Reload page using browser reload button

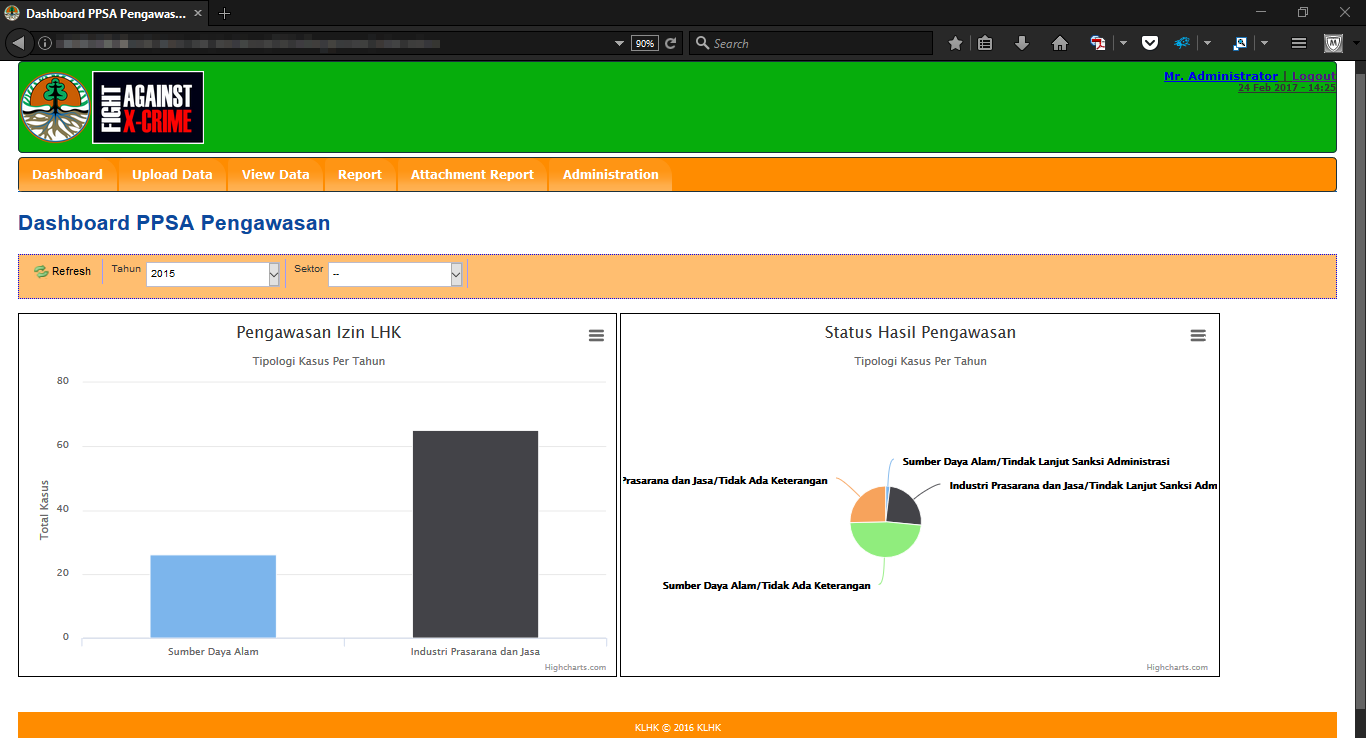(671, 43)
